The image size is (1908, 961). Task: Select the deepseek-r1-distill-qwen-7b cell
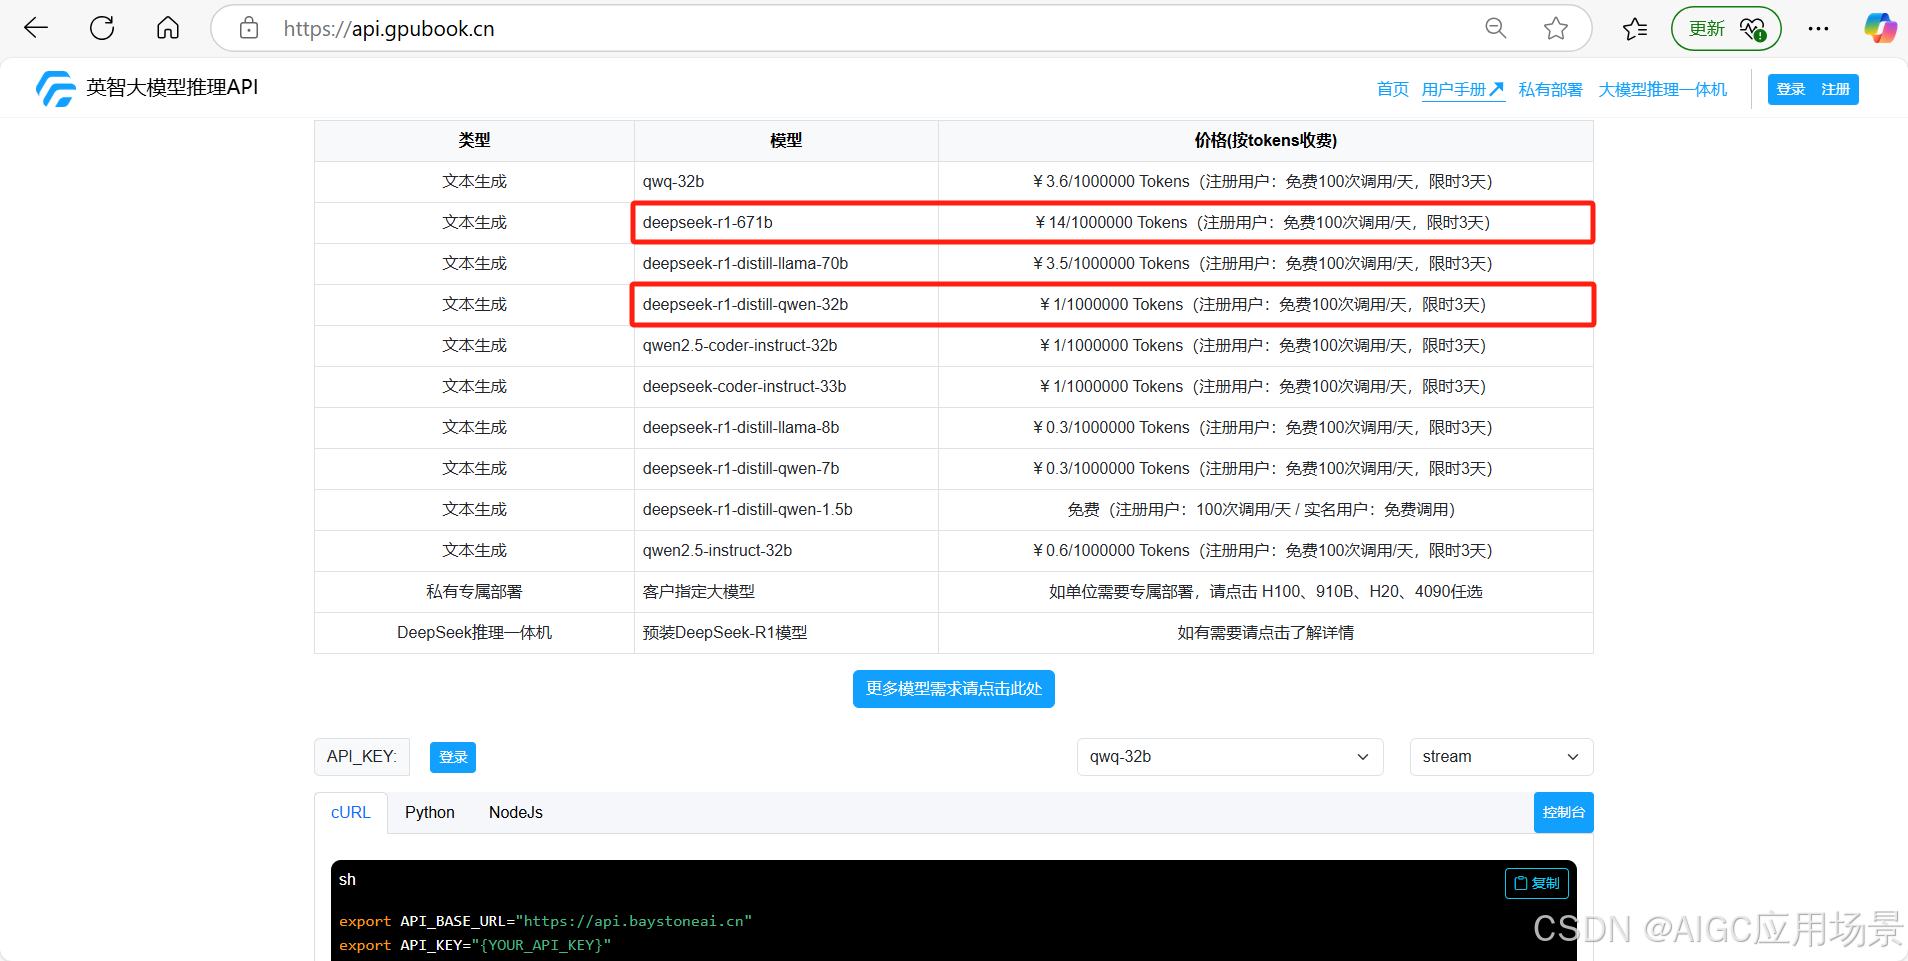click(786, 468)
